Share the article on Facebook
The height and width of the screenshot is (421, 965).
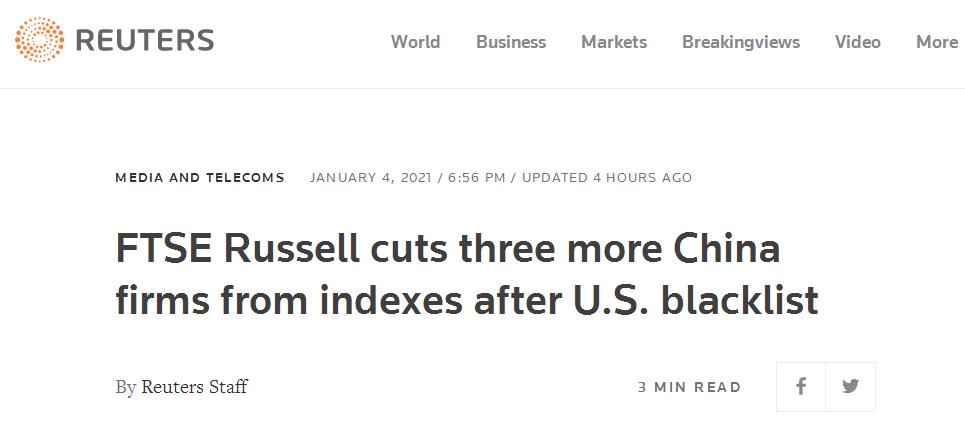[801, 387]
